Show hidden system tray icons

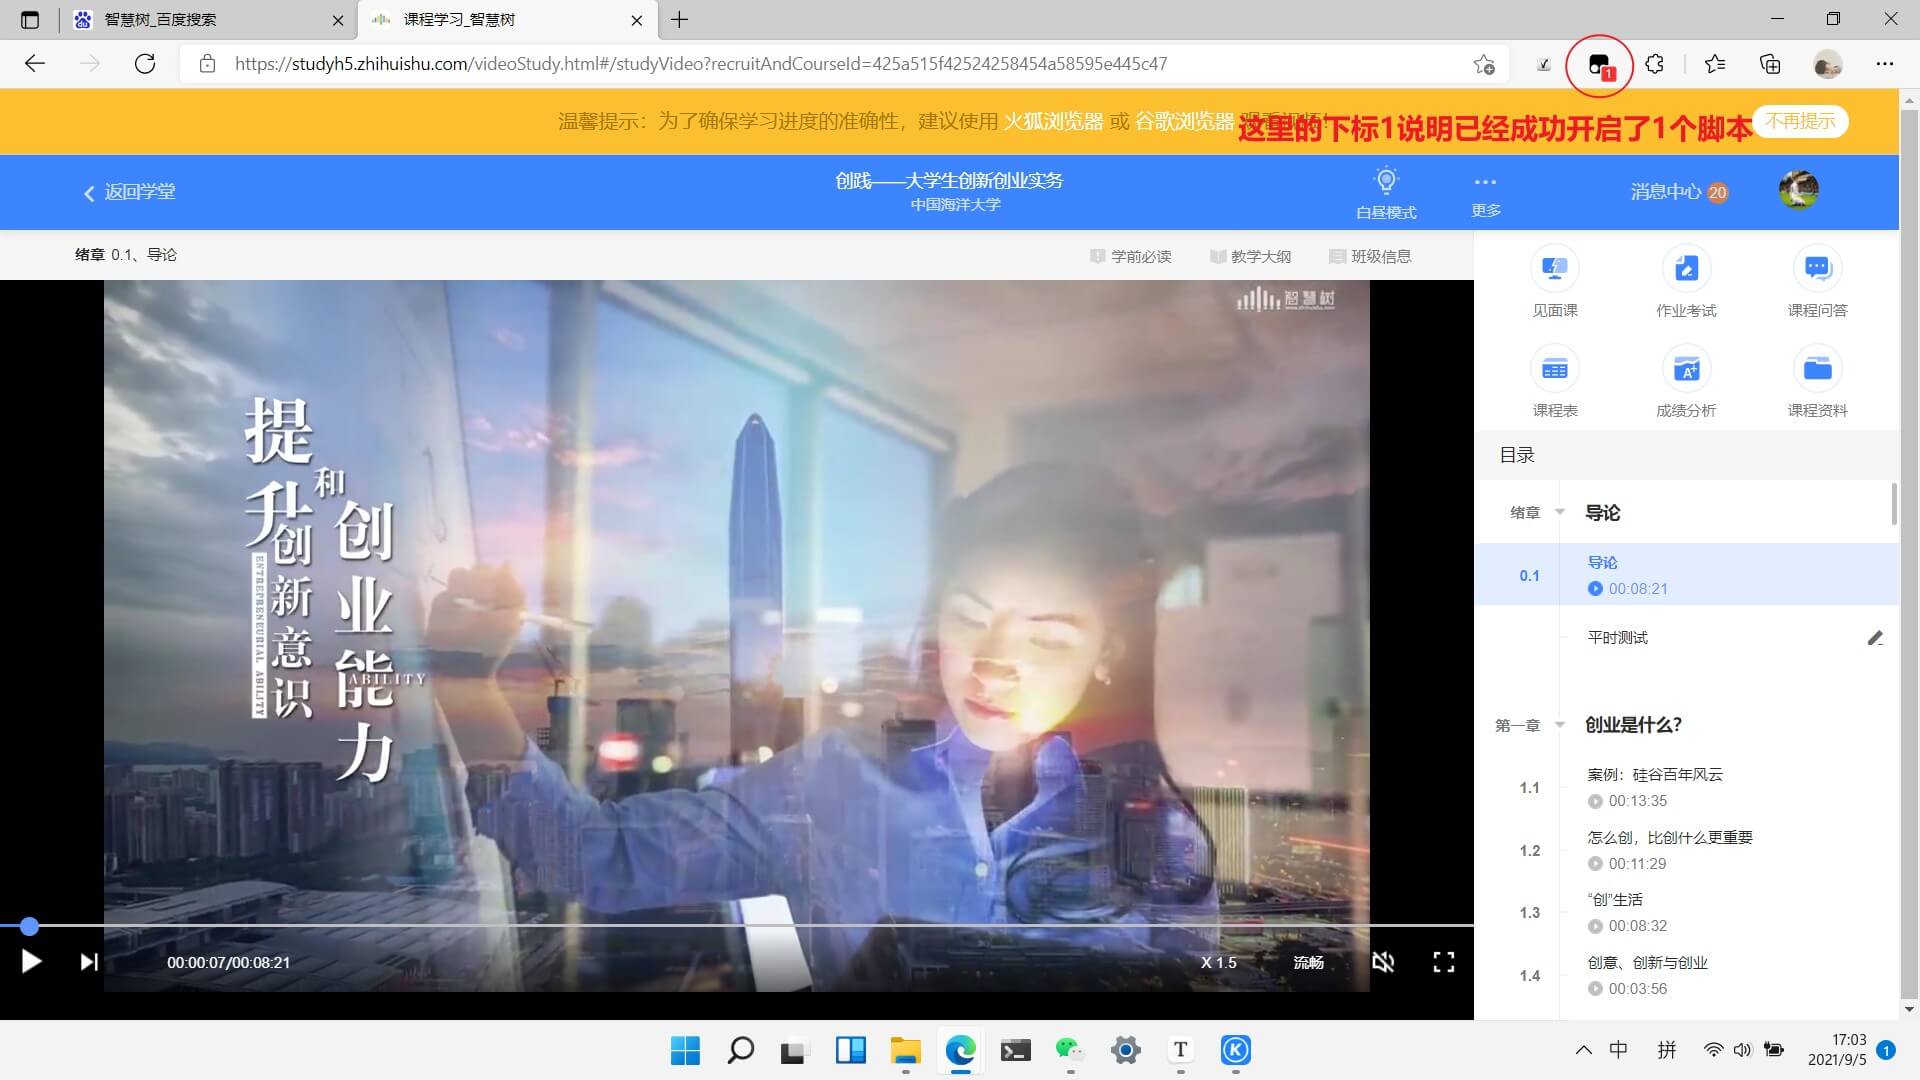click(1583, 1050)
